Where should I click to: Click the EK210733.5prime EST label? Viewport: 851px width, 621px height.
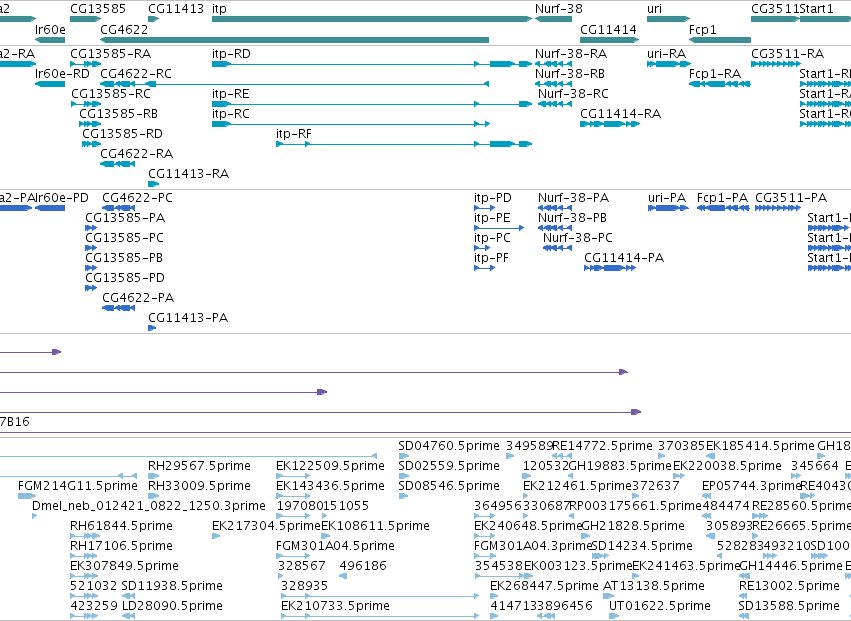(335, 606)
